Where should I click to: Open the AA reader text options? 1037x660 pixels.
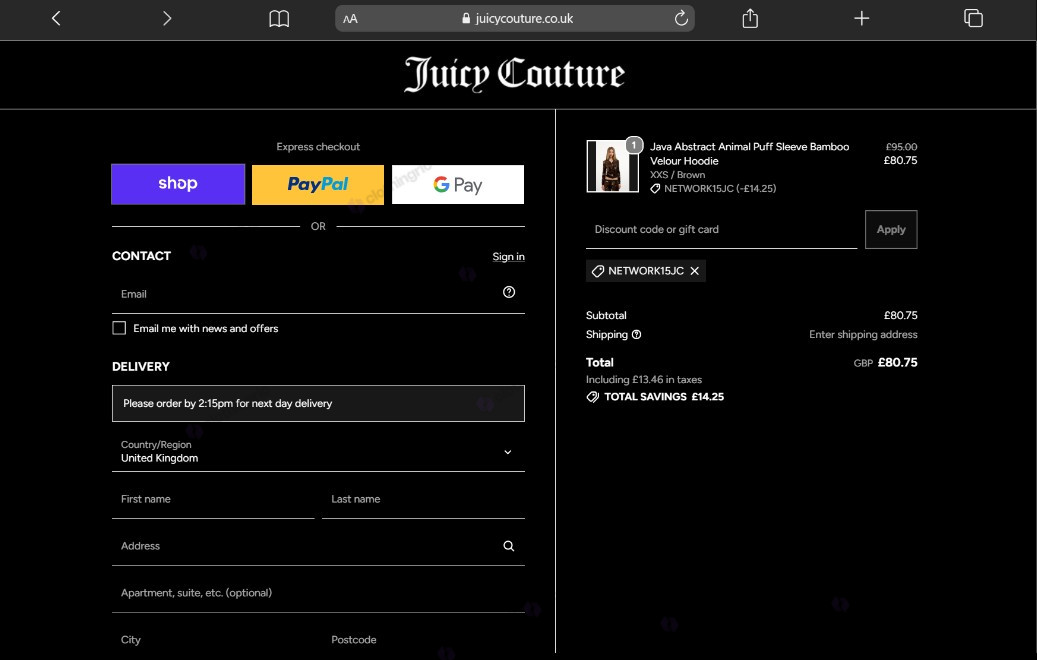(x=351, y=19)
